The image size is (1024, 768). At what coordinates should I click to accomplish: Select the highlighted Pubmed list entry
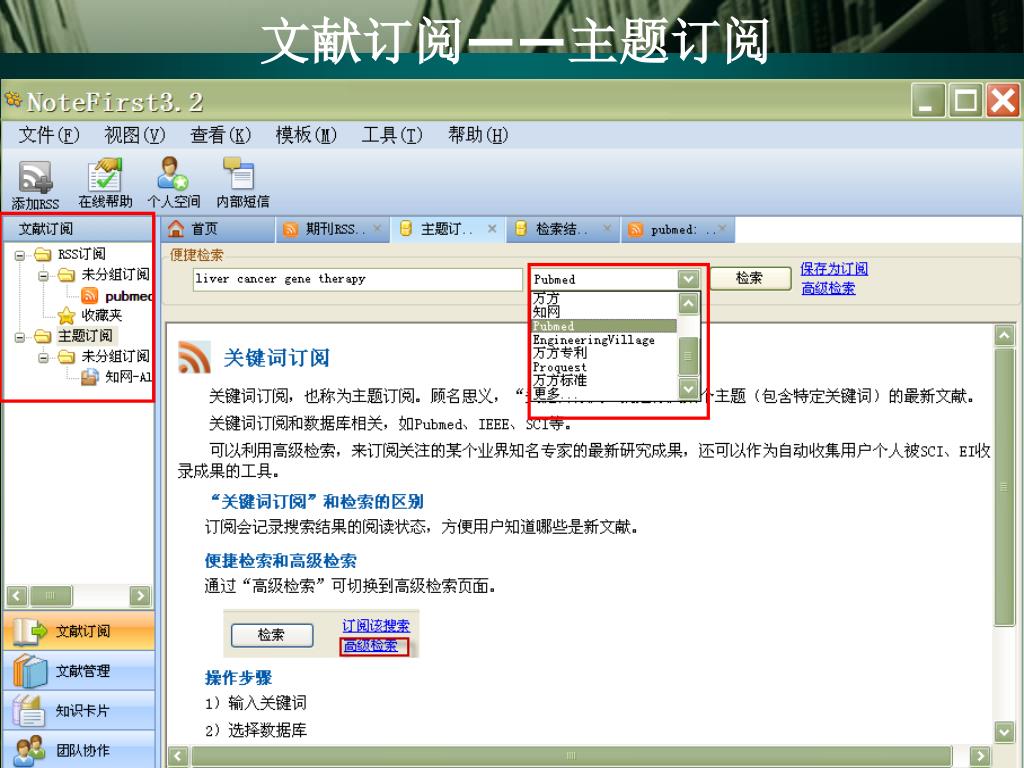pyautogui.click(x=604, y=326)
